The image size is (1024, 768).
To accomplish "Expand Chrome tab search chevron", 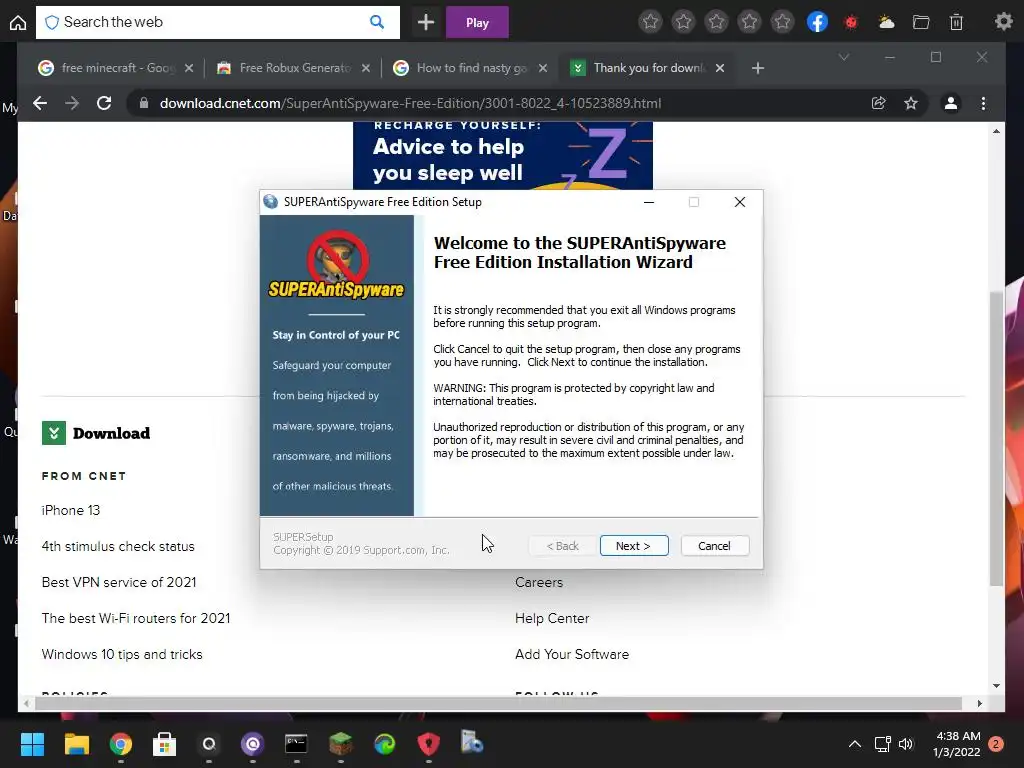I will pyautogui.click(x=844, y=57).
